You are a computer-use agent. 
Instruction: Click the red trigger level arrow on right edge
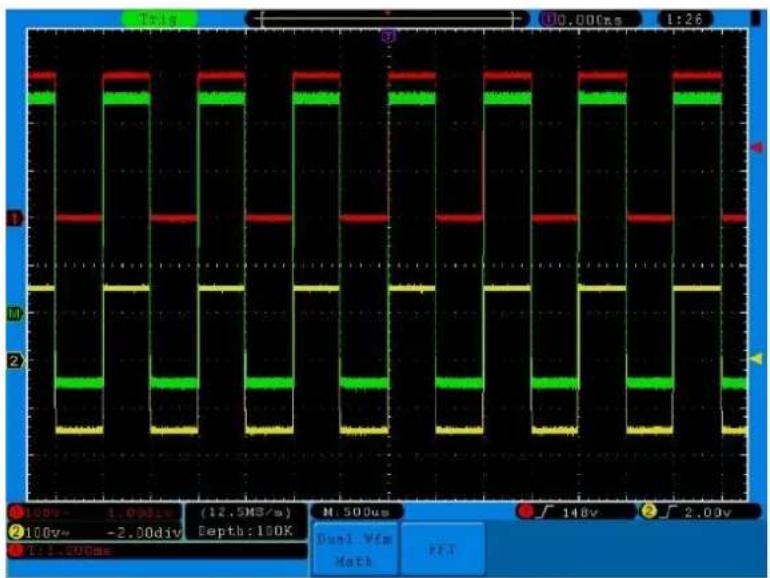point(757,147)
